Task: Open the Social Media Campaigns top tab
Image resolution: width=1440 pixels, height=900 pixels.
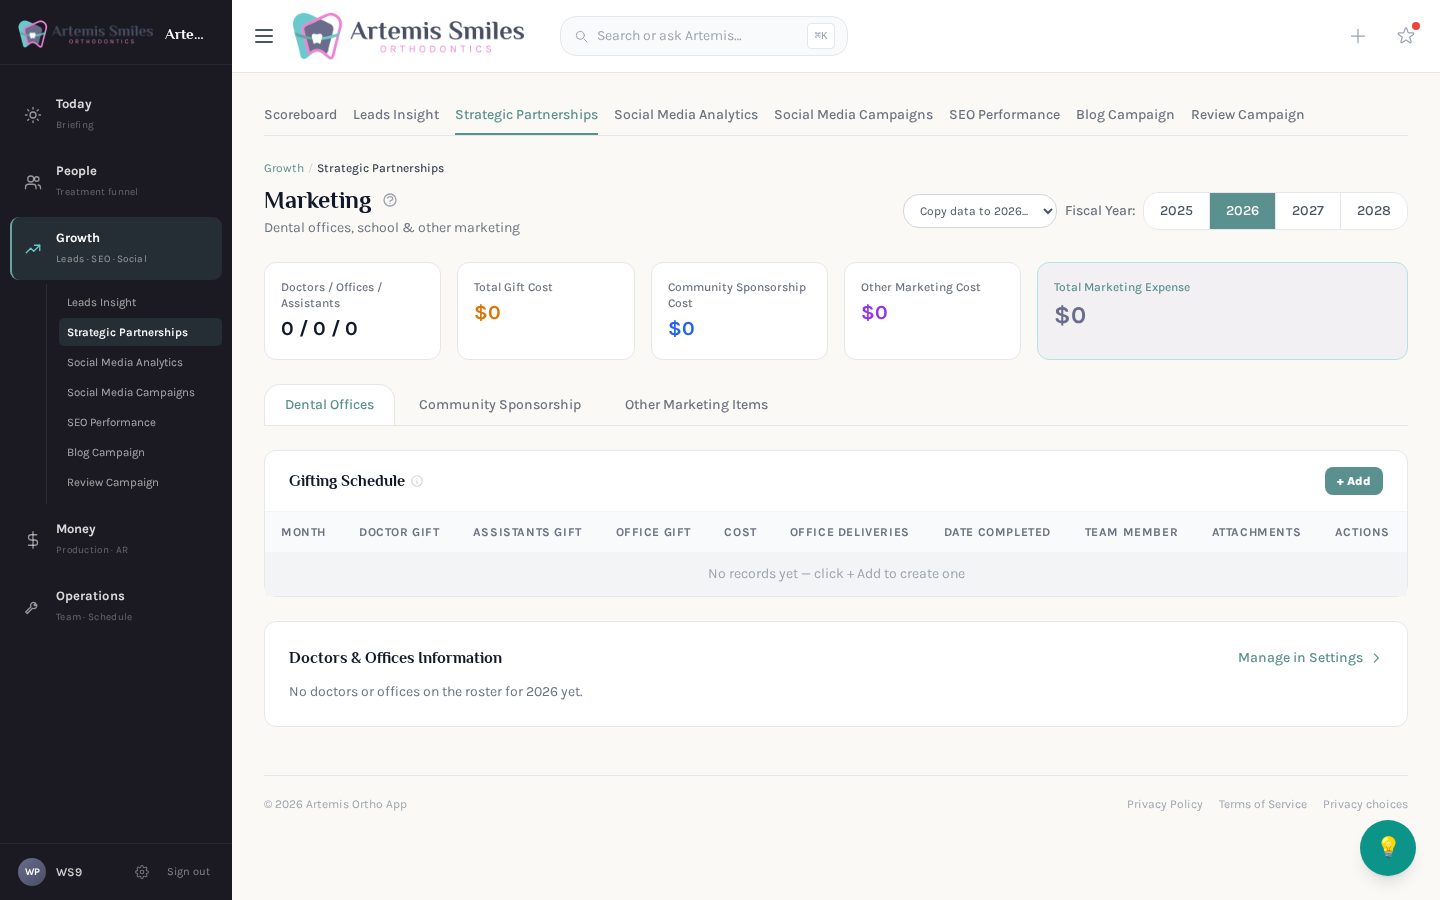Action: tap(853, 115)
